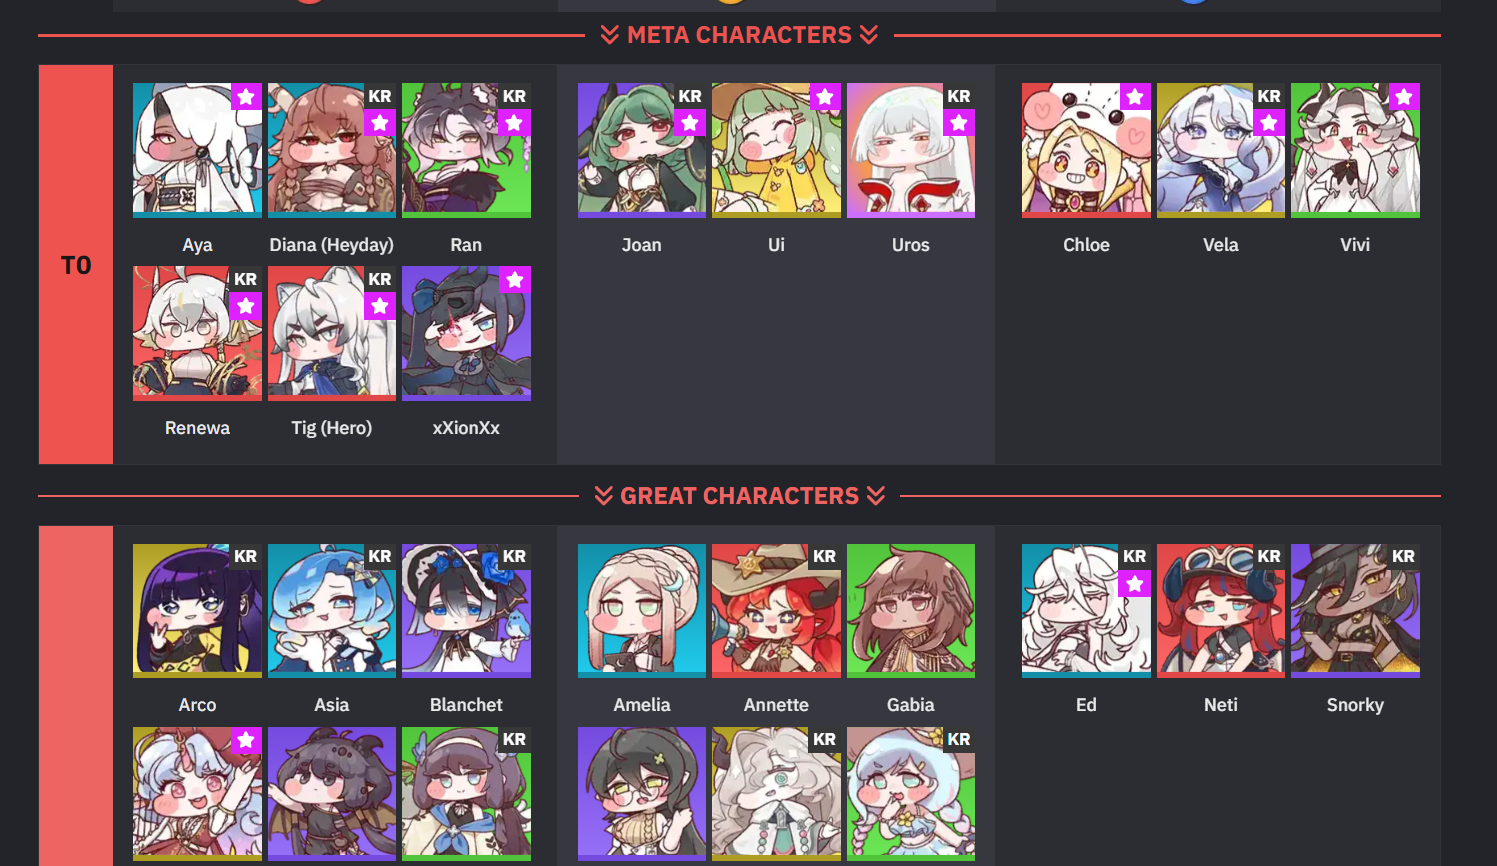Select the Diana (Heyday) character icon

[x=332, y=150]
